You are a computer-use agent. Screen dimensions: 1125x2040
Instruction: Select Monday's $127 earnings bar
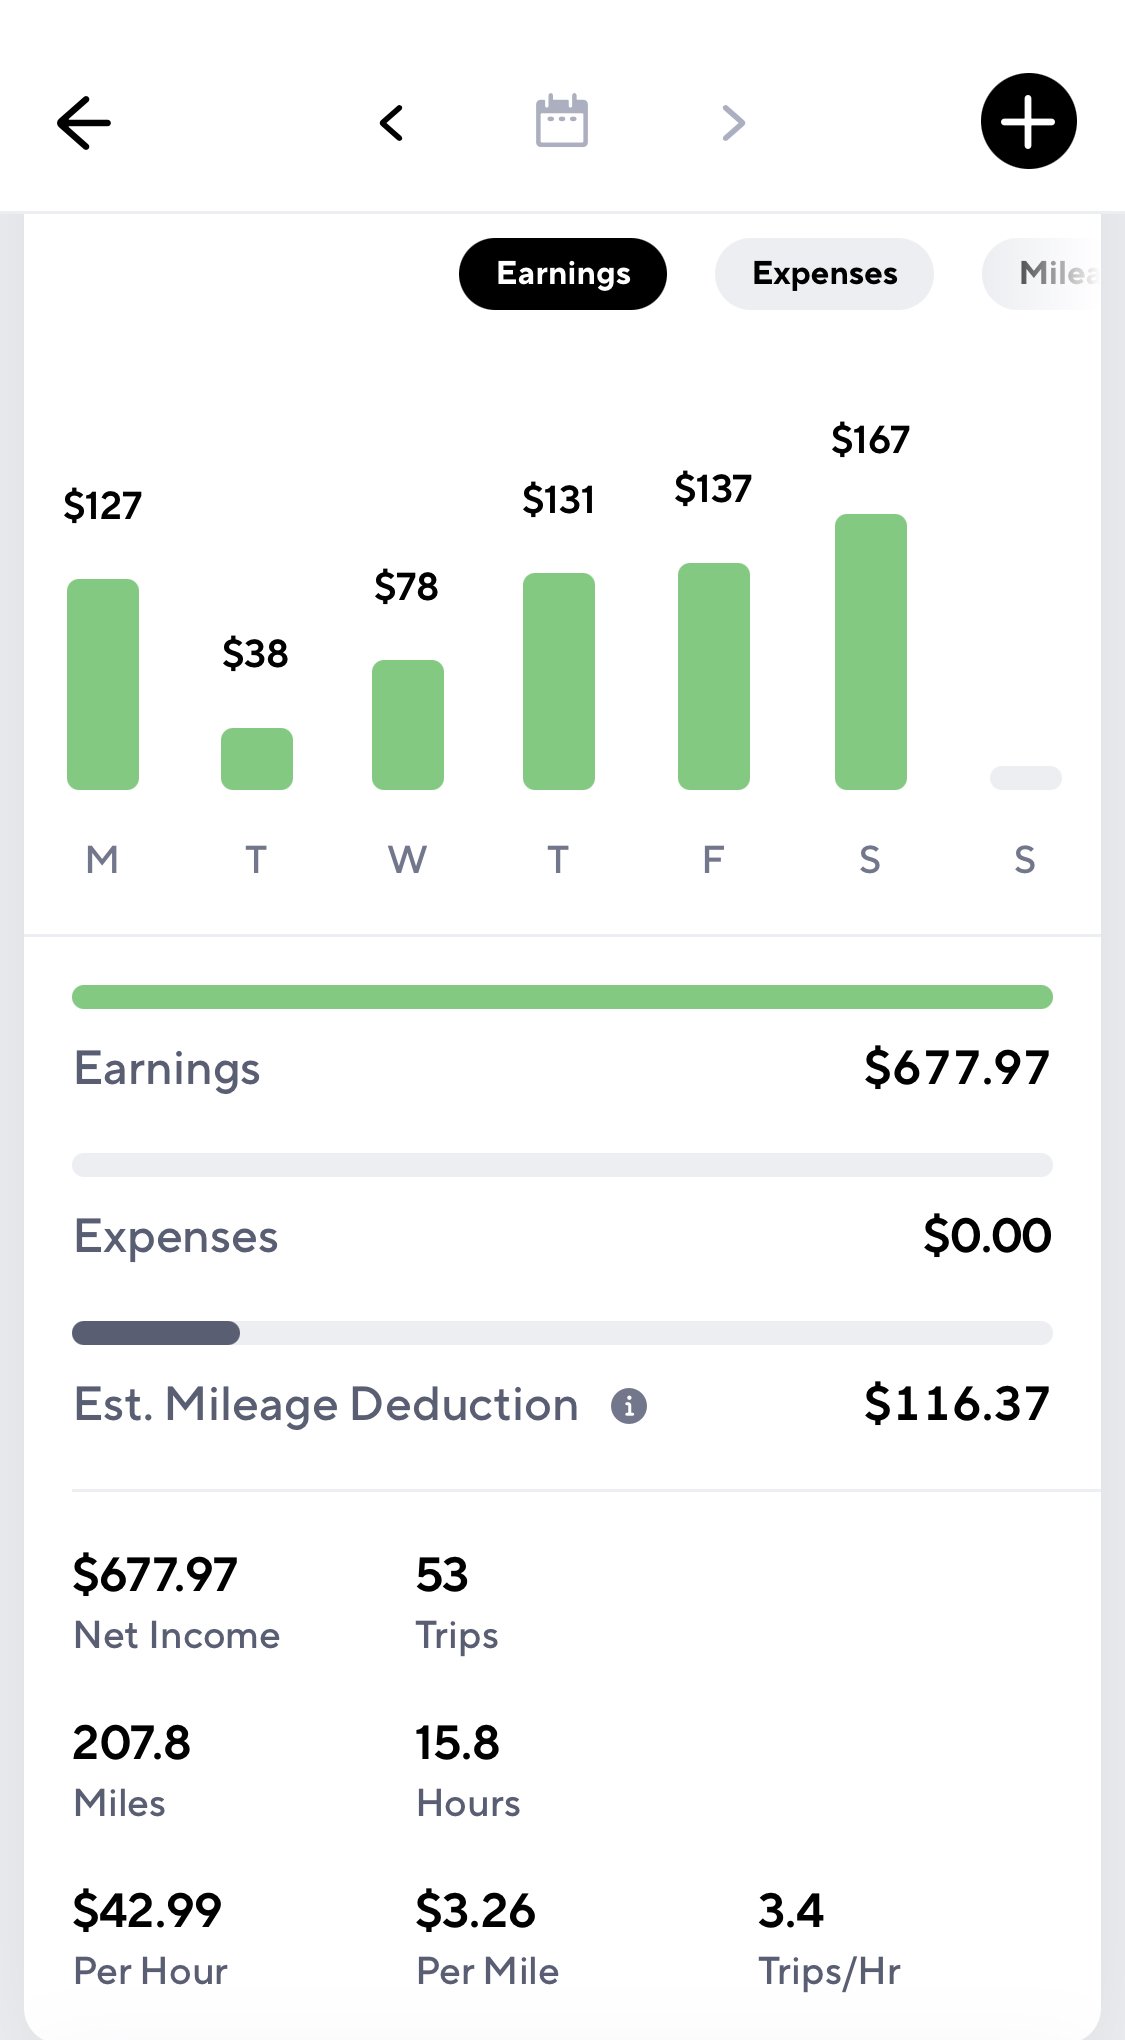tap(103, 684)
